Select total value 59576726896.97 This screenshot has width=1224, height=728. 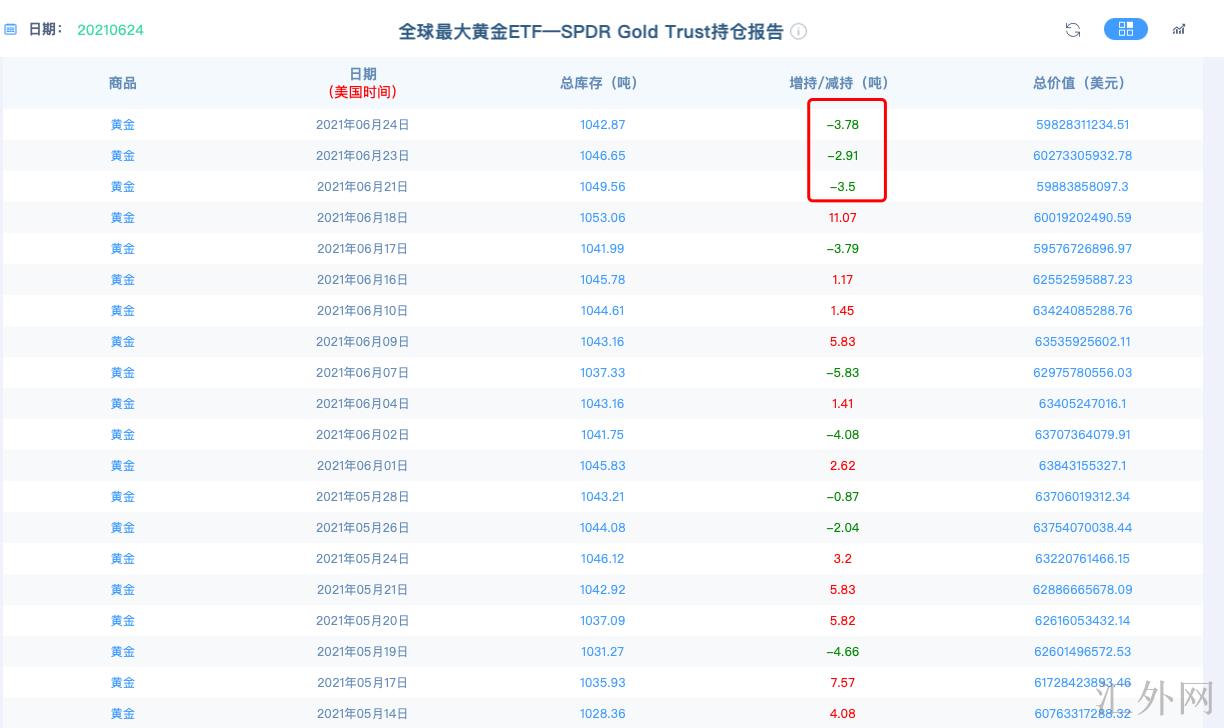point(1085,249)
